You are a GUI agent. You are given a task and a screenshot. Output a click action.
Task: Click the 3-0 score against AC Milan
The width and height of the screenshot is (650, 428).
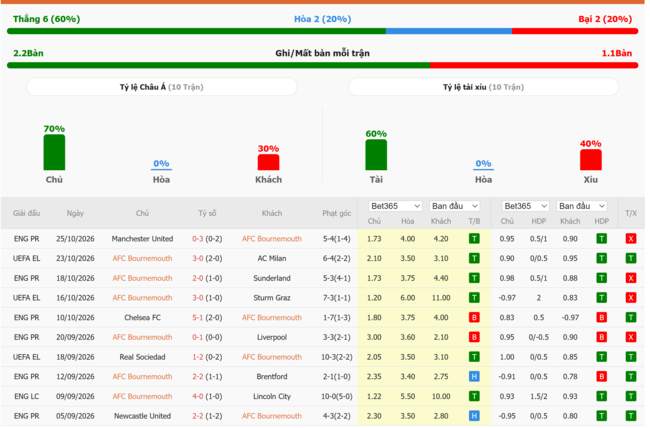pos(199,260)
